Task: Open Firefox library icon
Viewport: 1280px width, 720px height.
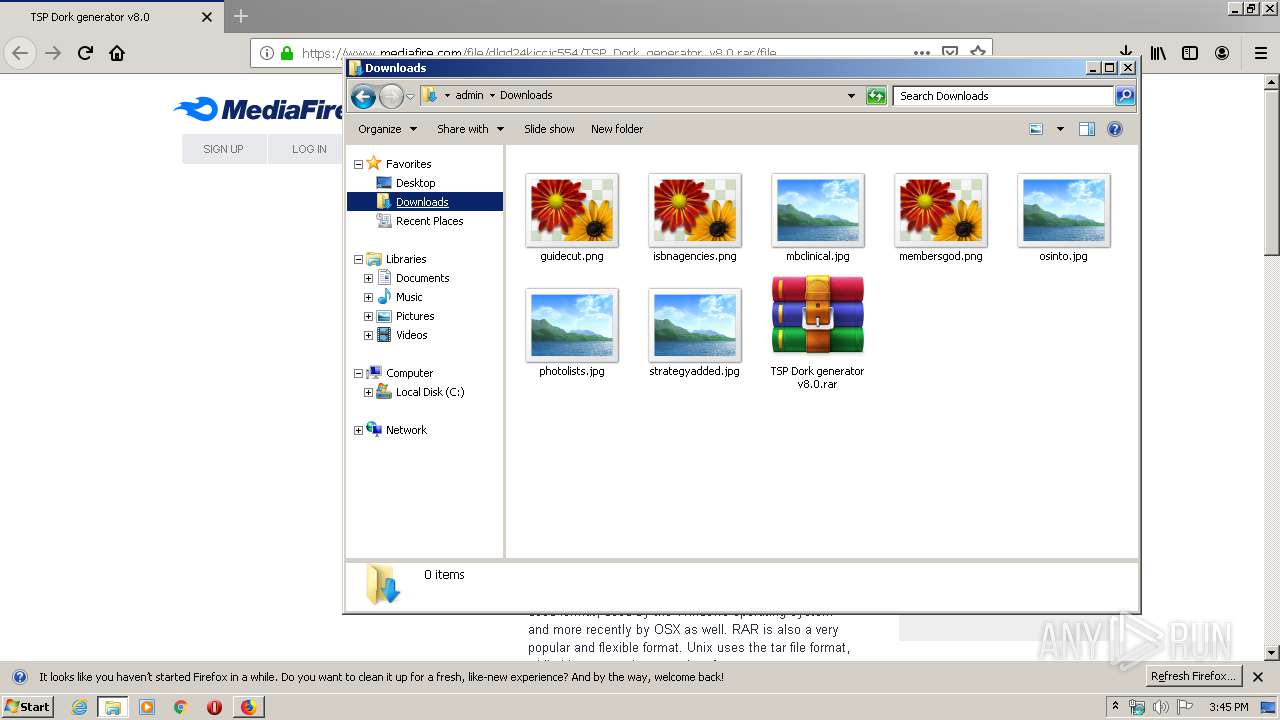Action: pyautogui.click(x=1158, y=53)
